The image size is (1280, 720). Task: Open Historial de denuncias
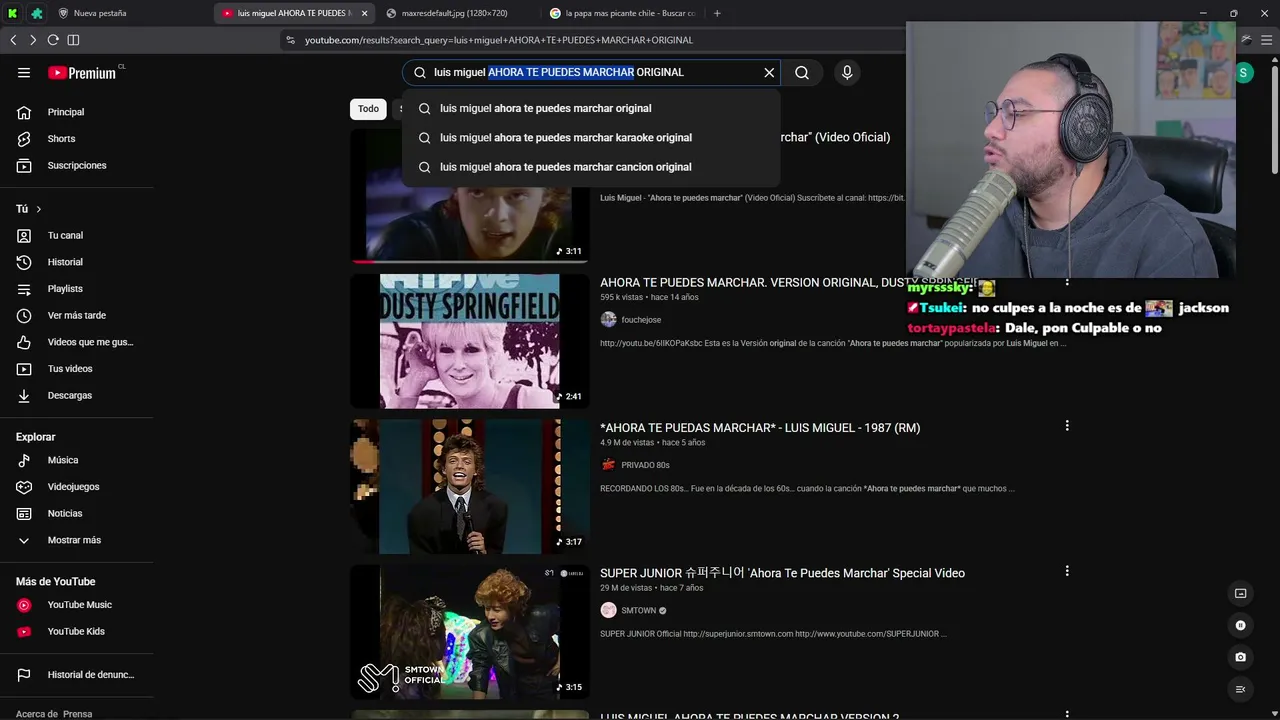tap(77, 675)
